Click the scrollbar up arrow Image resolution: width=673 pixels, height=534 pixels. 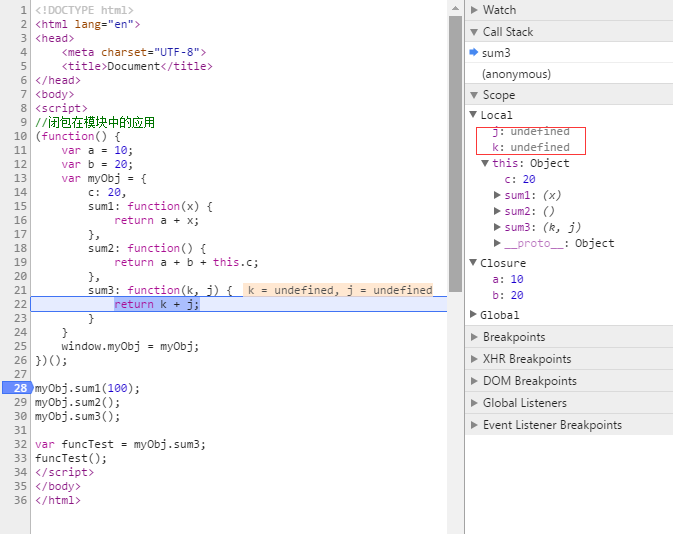[x=455, y=8]
